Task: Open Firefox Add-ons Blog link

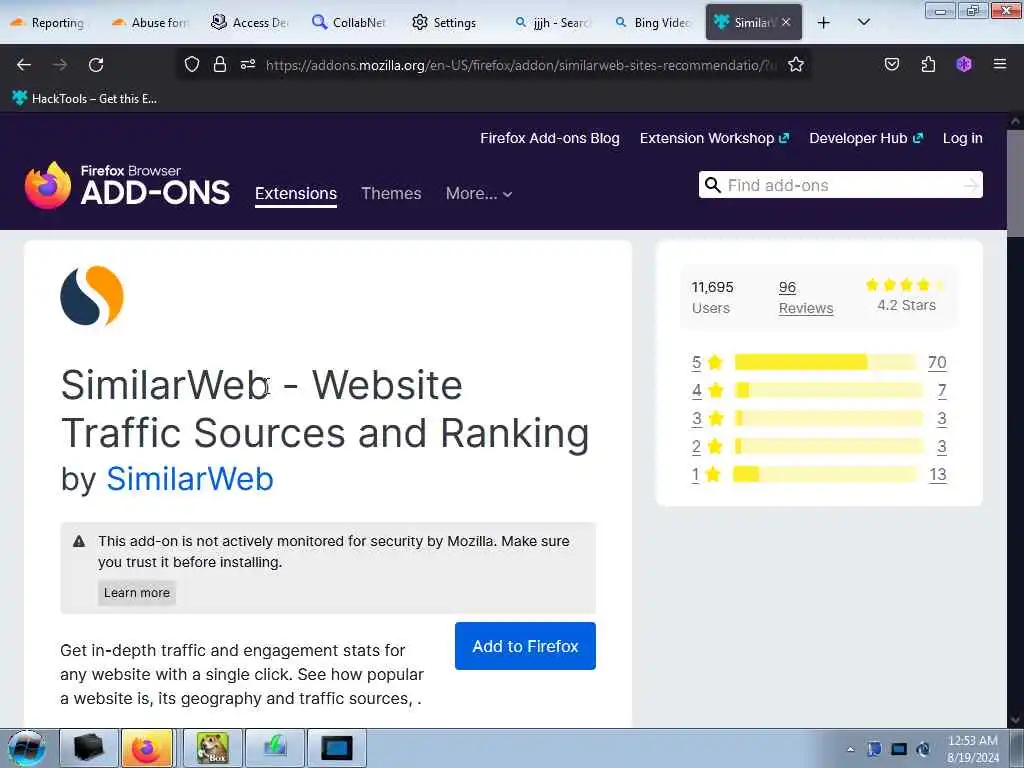Action: tap(550, 138)
